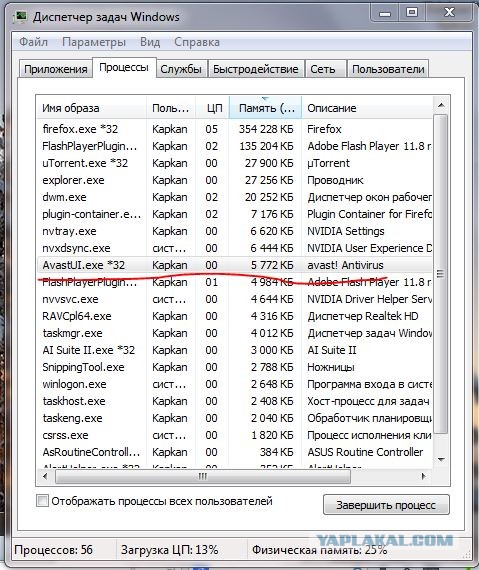Click the ASUS Routine Controller description
The height and width of the screenshot is (570, 479).
(x=365, y=452)
